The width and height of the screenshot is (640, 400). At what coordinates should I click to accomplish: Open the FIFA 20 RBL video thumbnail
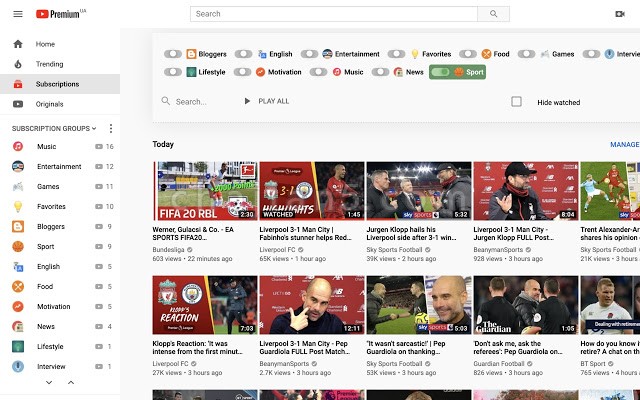click(x=205, y=191)
